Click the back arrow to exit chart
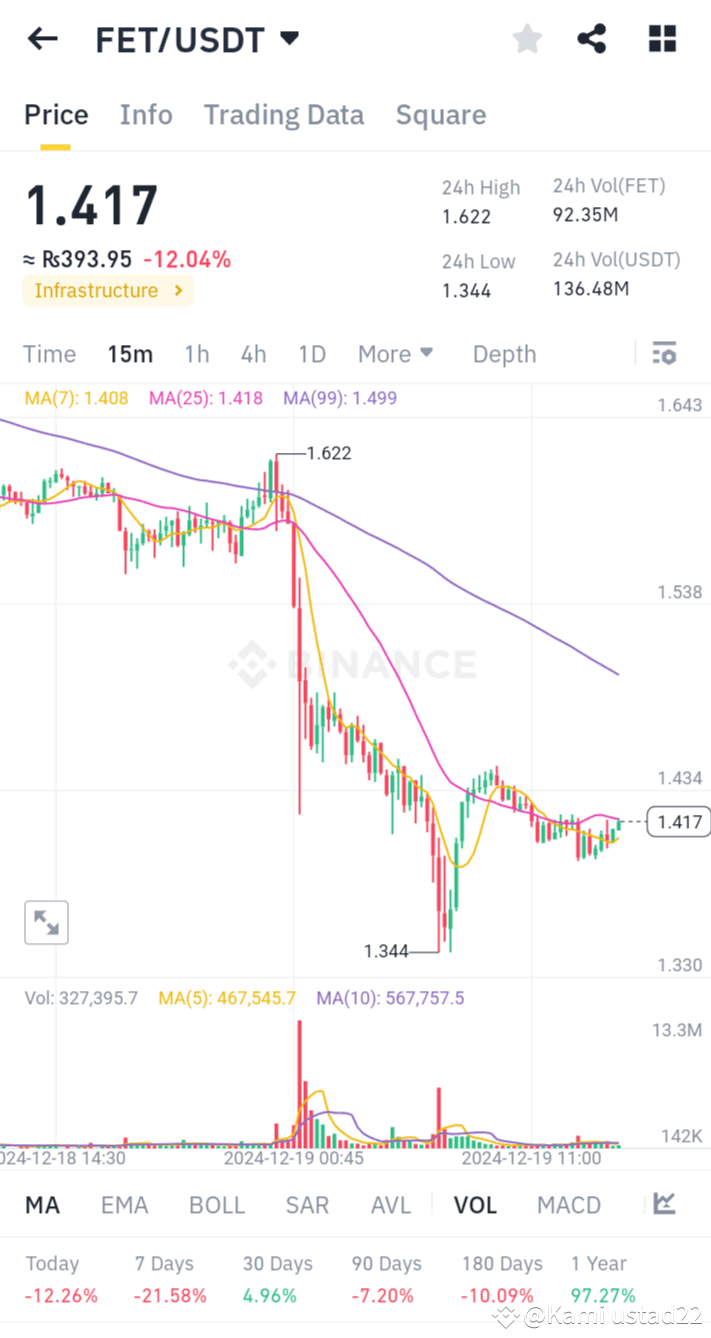 coord(40,38)
